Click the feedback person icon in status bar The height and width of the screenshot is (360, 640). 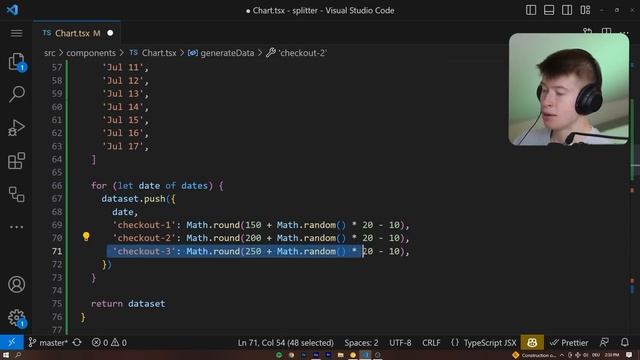tap(604, 342)
